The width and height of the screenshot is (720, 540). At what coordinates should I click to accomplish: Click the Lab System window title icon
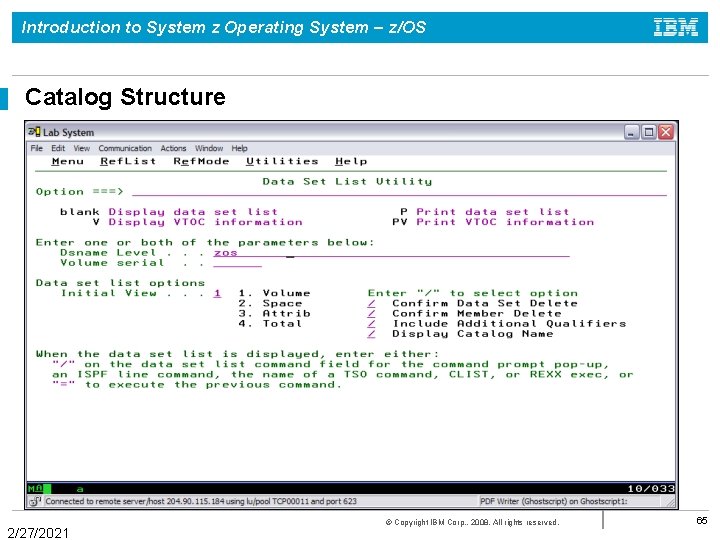click(x=34, y=132)
